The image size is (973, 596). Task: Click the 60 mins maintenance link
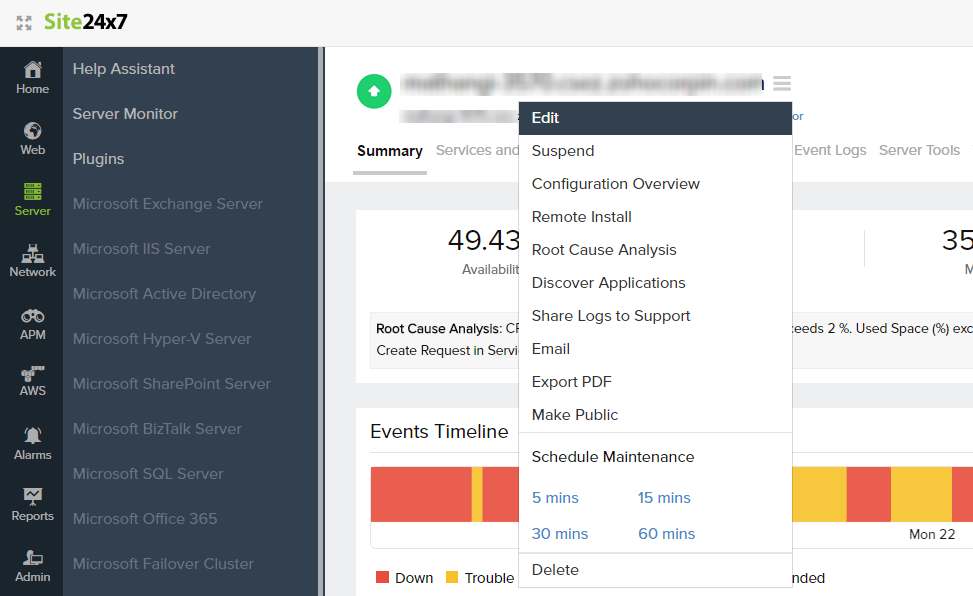click(x=666, y=534)
